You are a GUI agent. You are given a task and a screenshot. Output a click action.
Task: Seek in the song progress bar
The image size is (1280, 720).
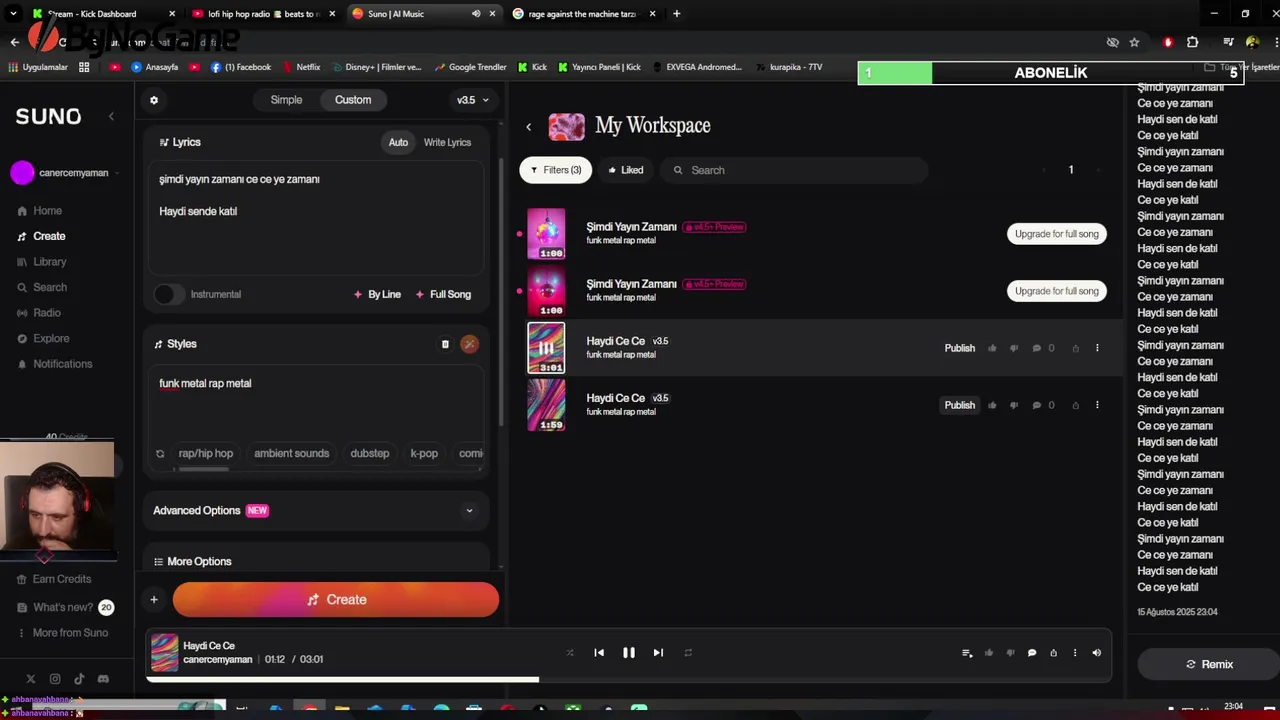629,680
